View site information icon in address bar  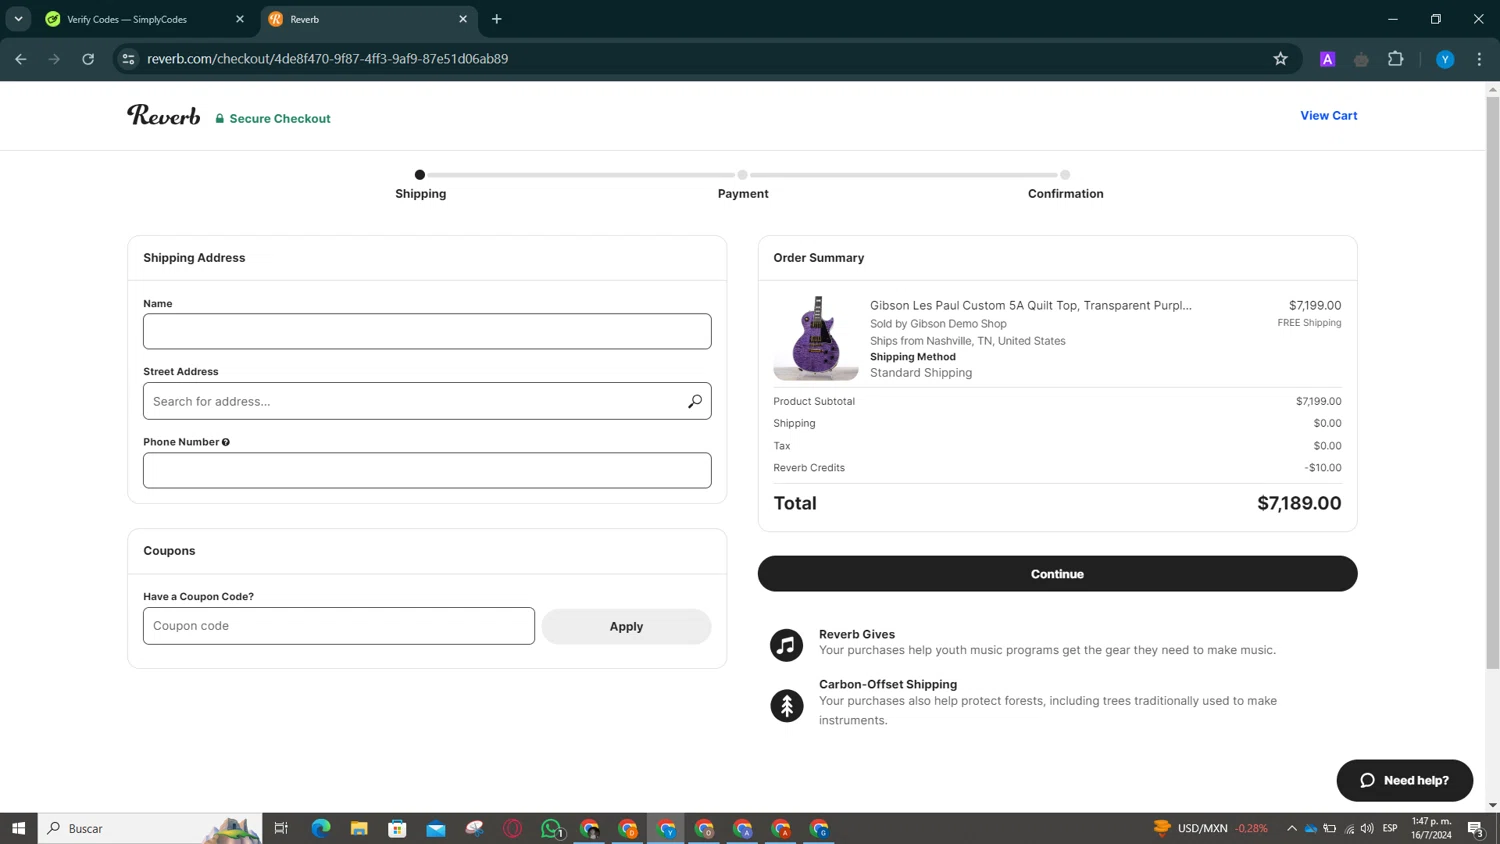pyautogui.click(x=128, y=59)
